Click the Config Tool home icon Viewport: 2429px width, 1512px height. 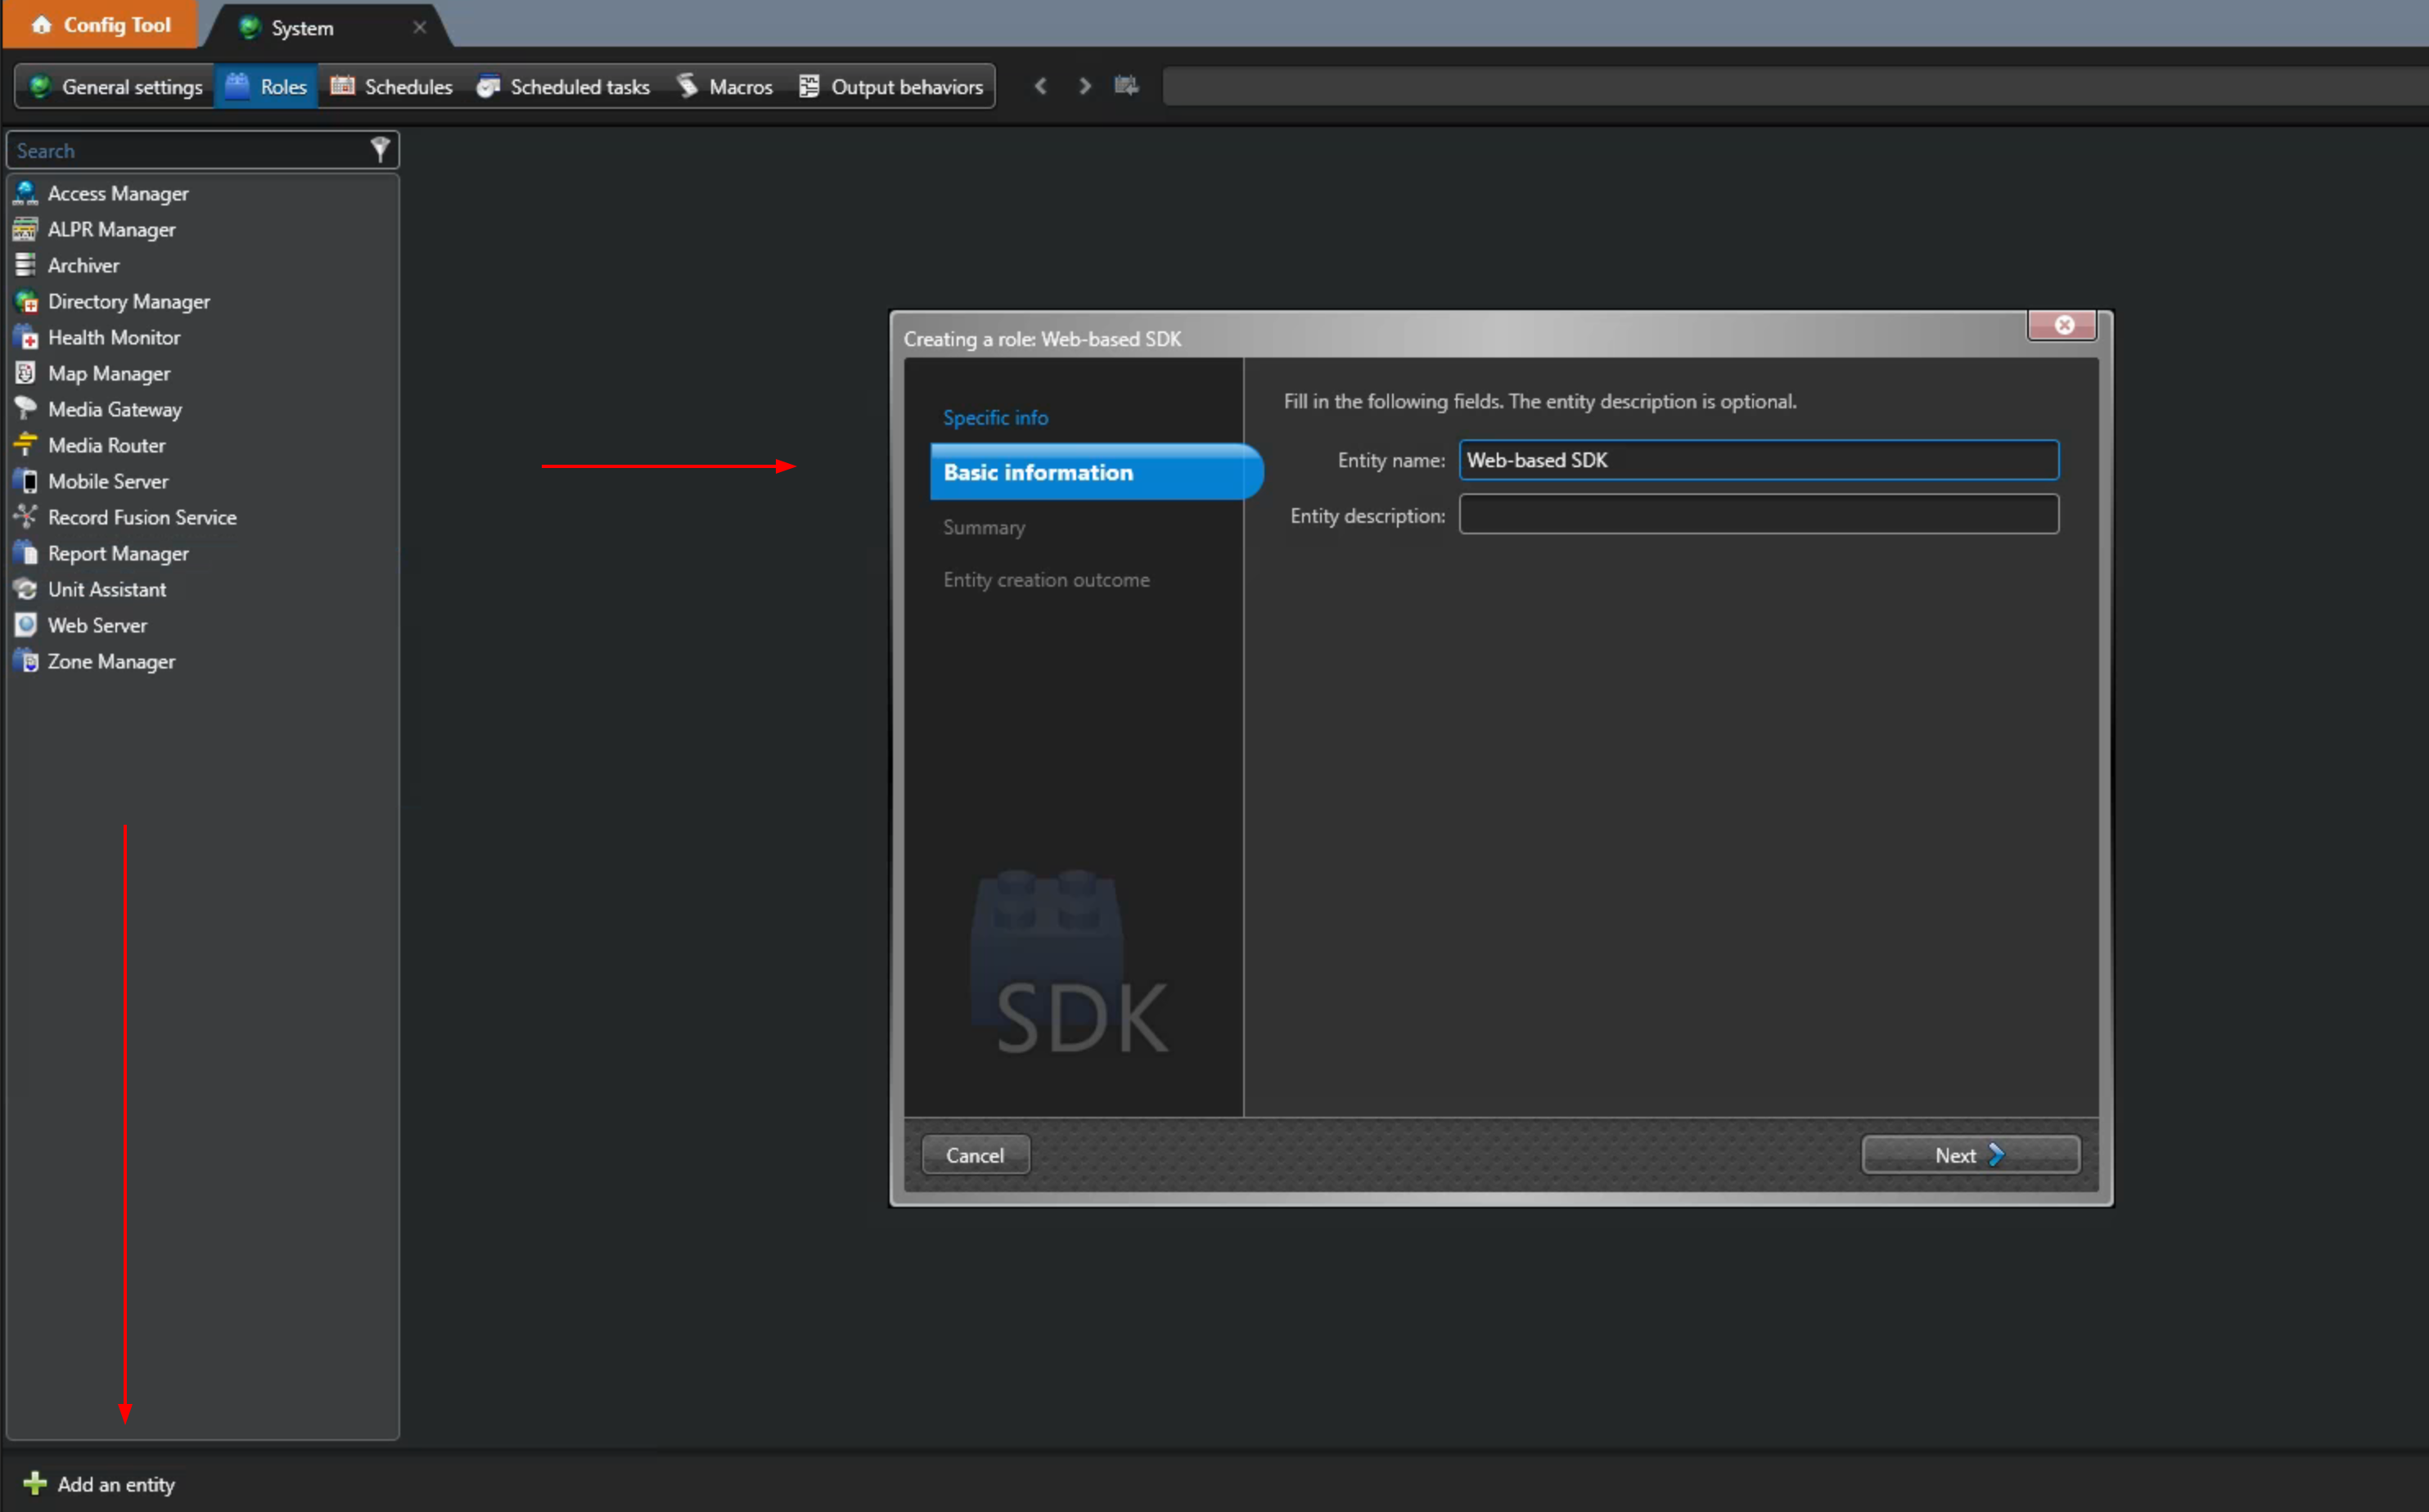click(x=42, y=24)
